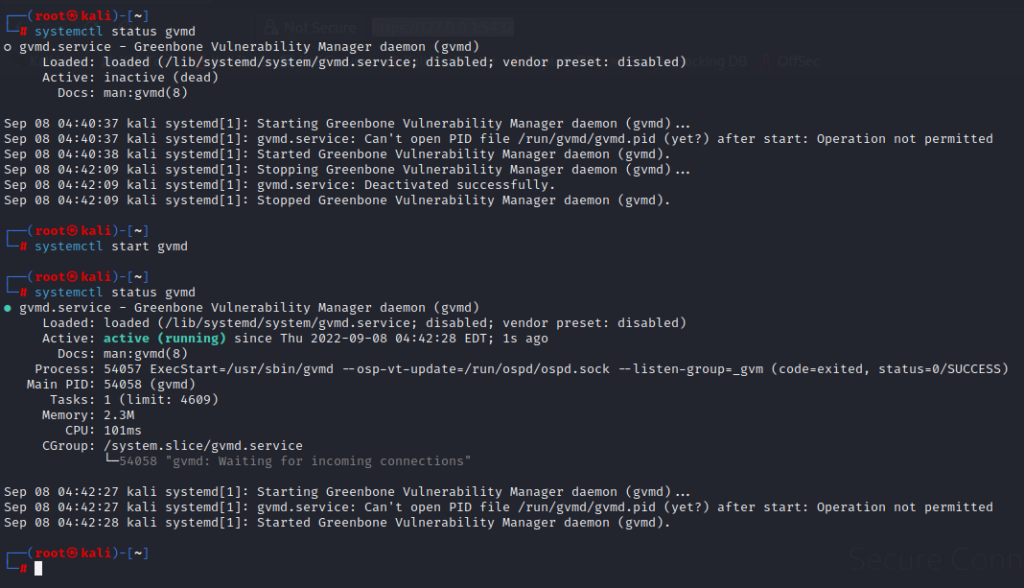Click the CGroup /system.slice/gvmd.service path
The width and height of the screenshot is (1024, 588).
(x=203, y=446)
